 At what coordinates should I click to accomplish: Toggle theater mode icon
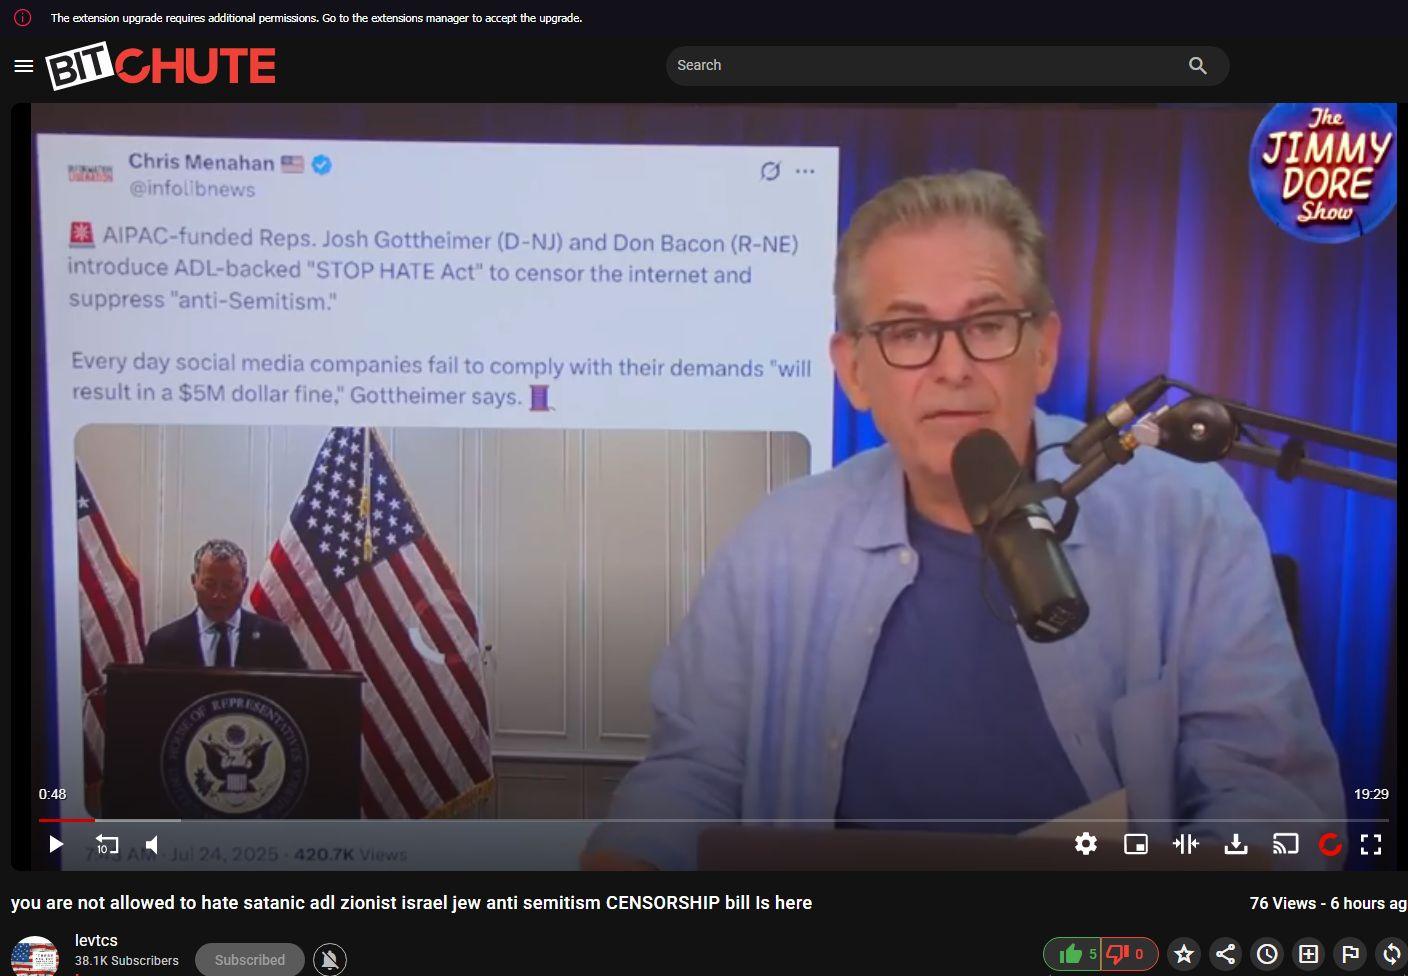1185,844
